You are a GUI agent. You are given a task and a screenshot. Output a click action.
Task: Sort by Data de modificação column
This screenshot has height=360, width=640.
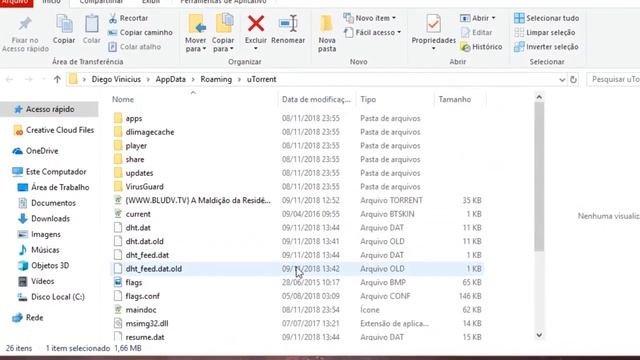tap(316, 99)
